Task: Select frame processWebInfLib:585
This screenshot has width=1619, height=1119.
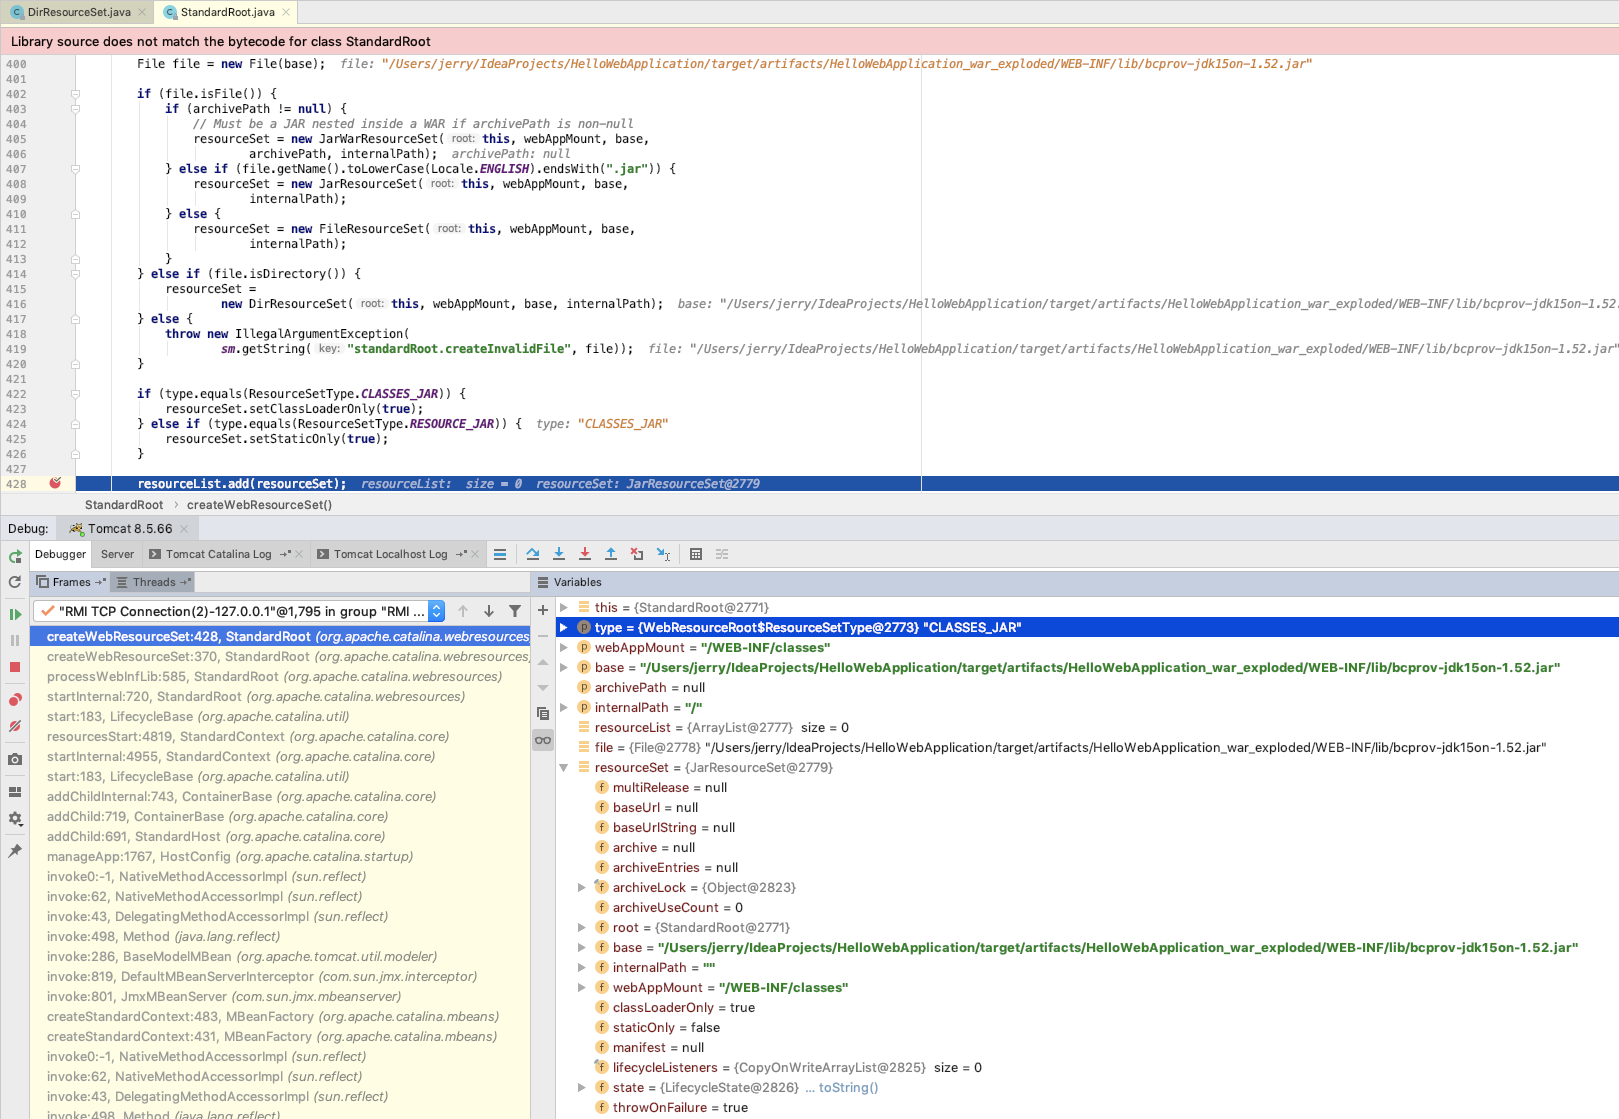Action: coord(280,676)
